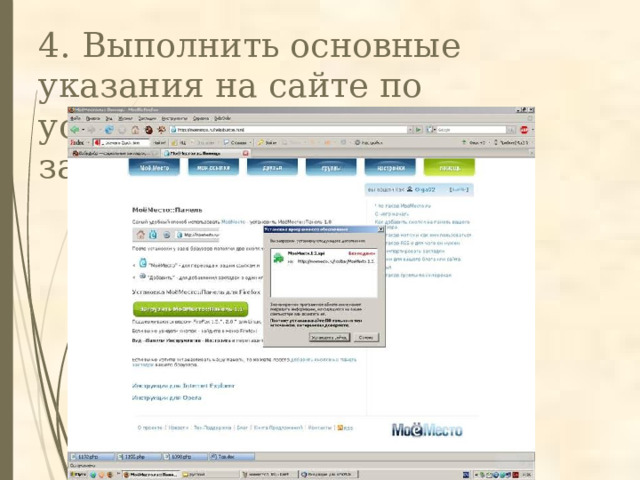Close the second browser tab with red X
Viewport: 640px width, 480px height.
point(246,153)
